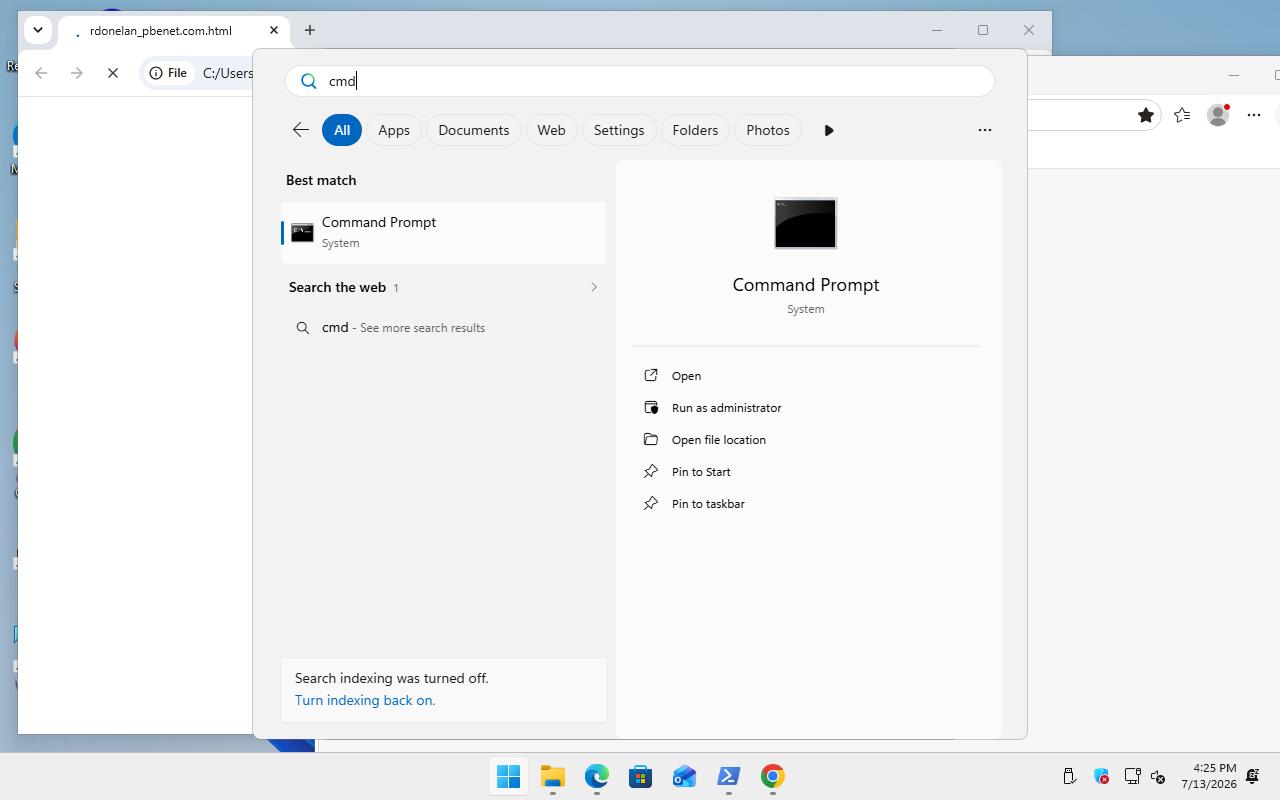
Task: Minimize the Edge window behind
Action: 1234,75
